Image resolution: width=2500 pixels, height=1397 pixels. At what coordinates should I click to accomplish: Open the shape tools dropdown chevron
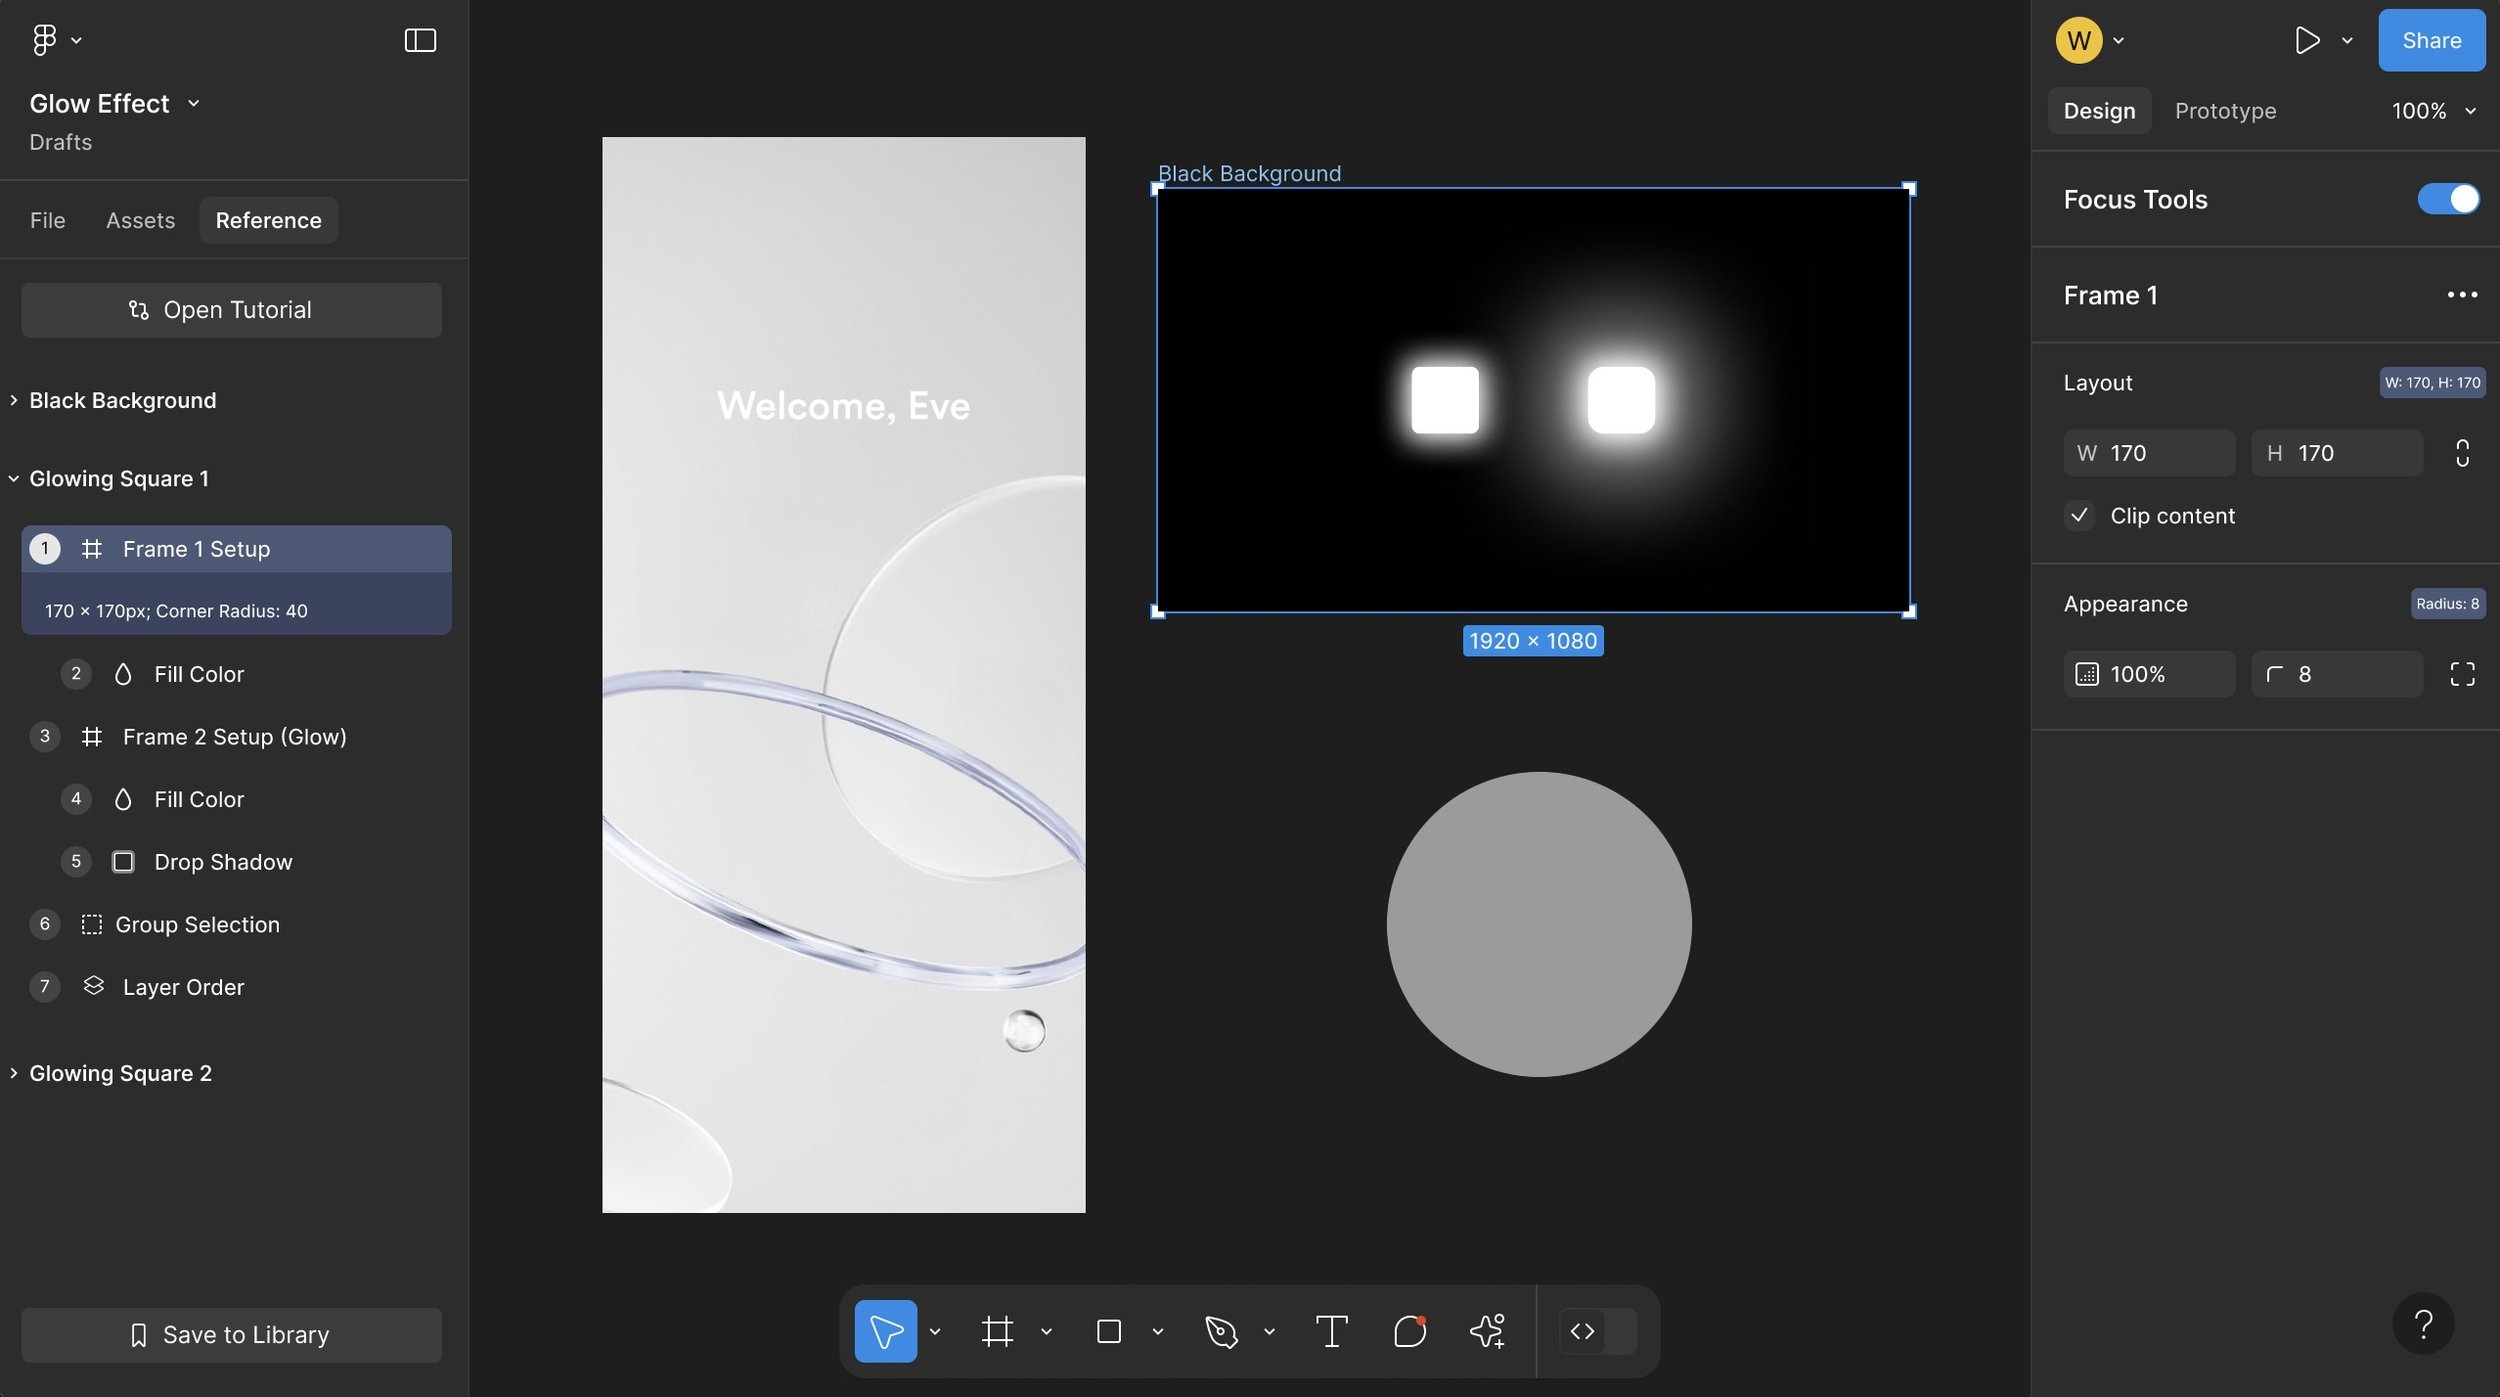click(1157, 1331)
